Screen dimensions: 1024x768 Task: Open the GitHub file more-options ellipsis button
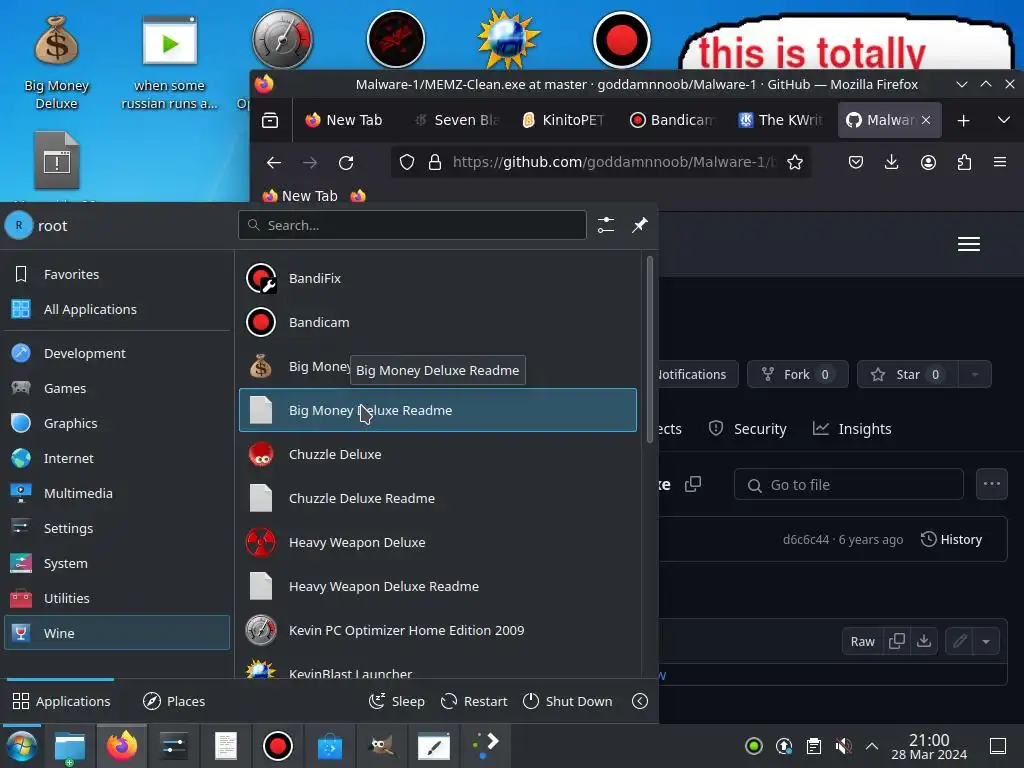(991, 484)
